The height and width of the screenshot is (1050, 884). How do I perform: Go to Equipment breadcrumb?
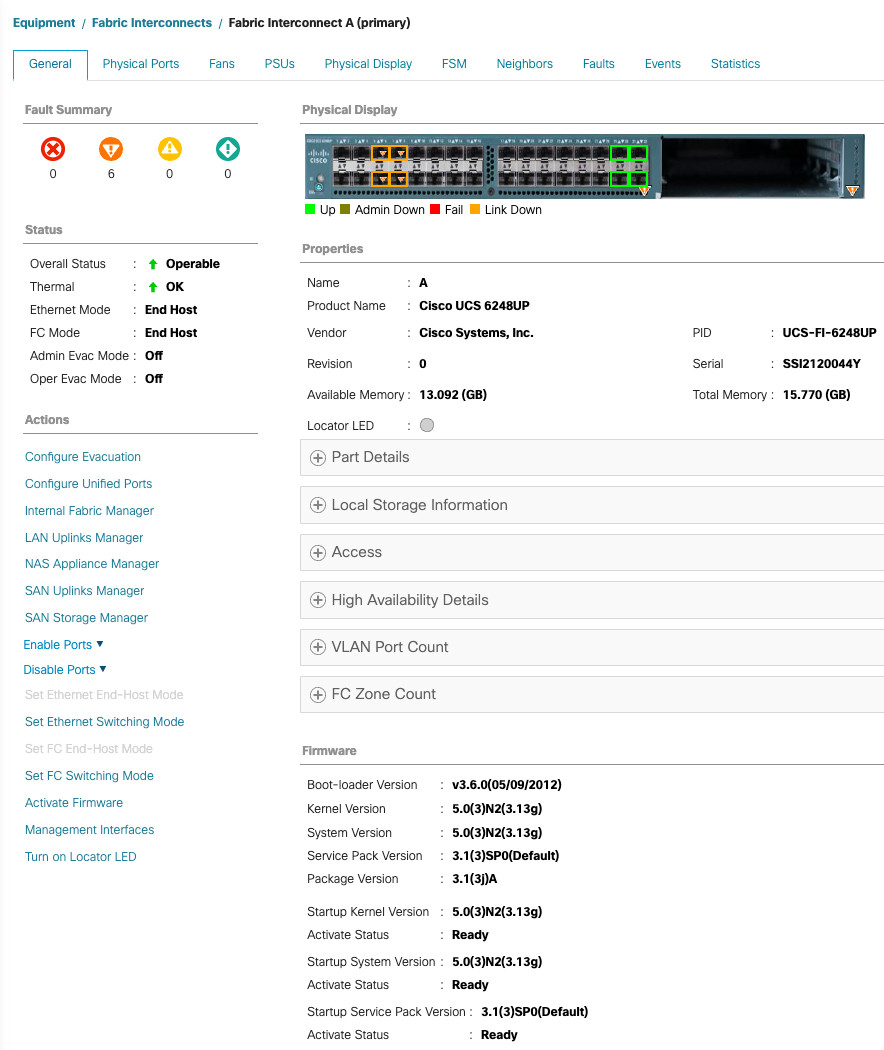tap(44, 23)
